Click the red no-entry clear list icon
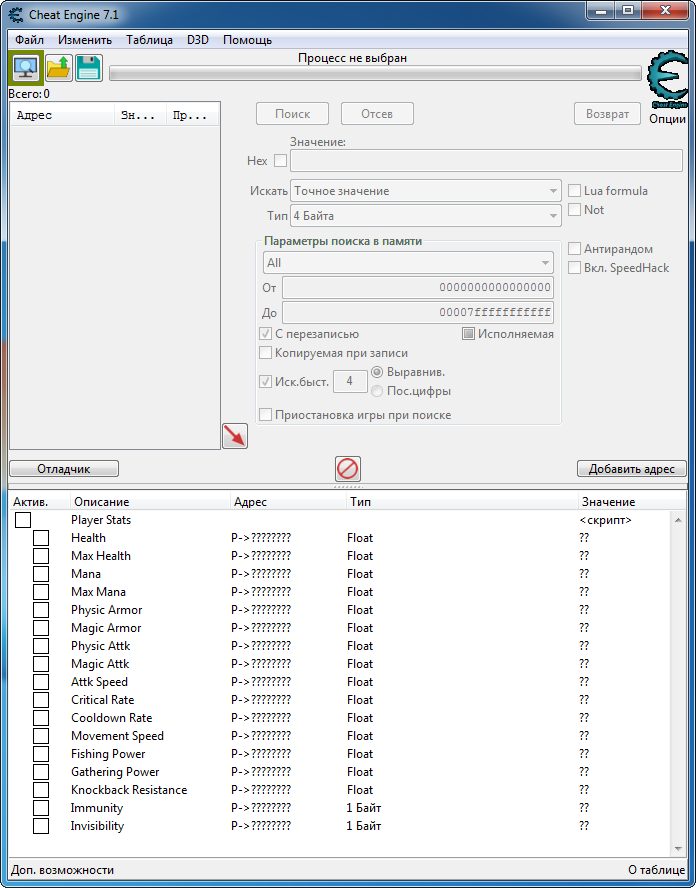 (x=347, y=469)
